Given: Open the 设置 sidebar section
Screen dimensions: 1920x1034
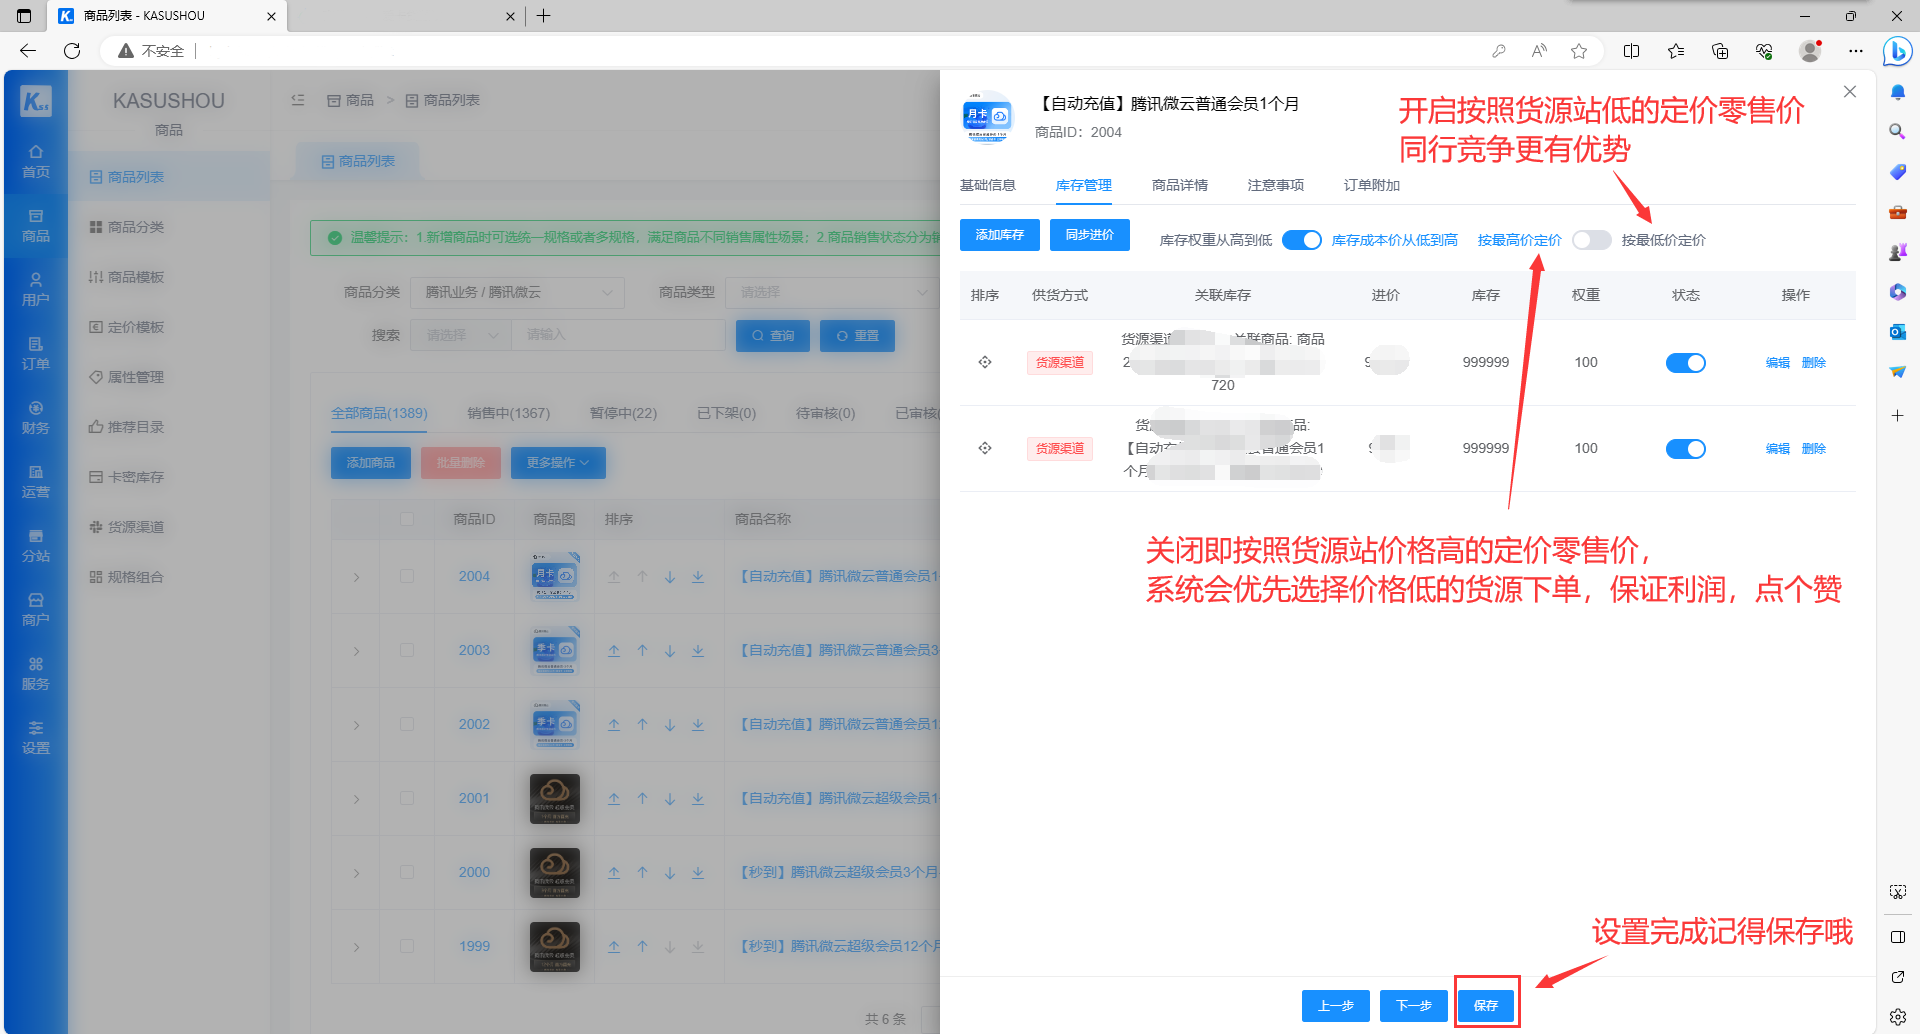Looking at the screenshot, I should tap(36, 737).
